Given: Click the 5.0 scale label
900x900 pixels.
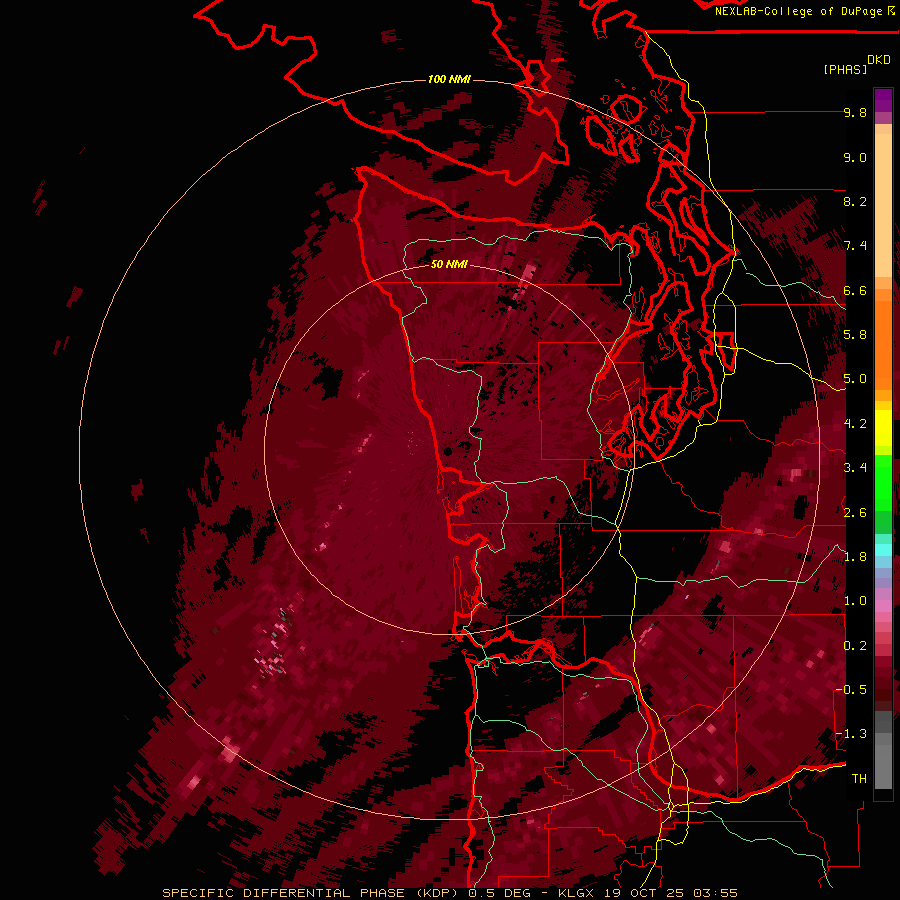Looking at the screenshot, I should (855, 379).
